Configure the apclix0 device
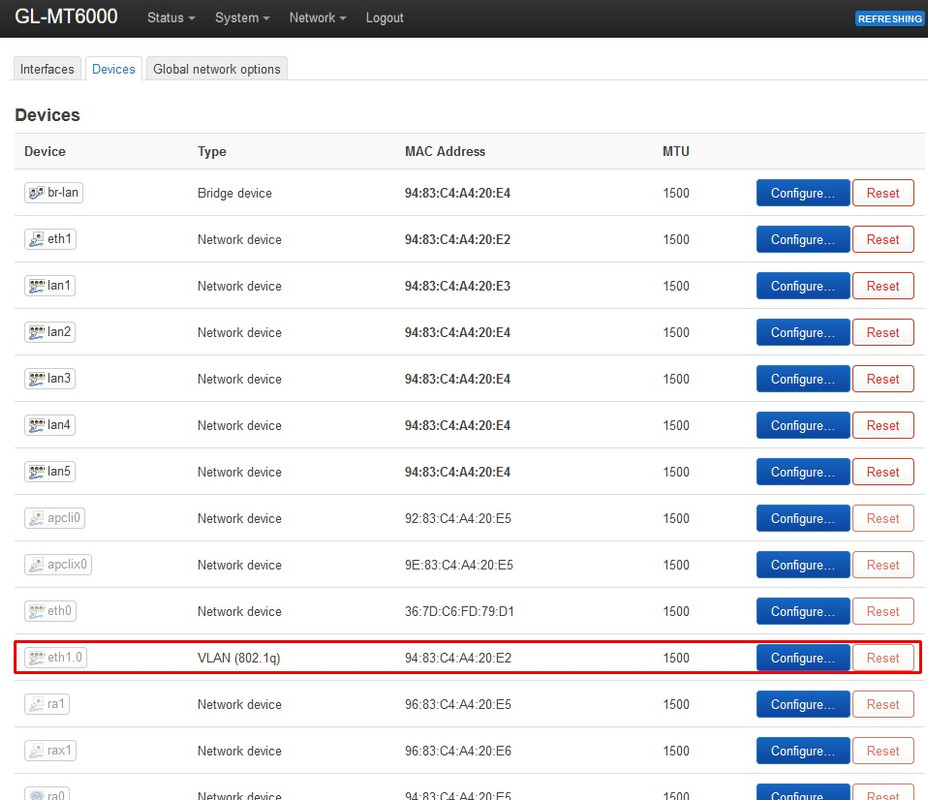The width and height of the screenshot is (928, 800). (x=803, y=565)
